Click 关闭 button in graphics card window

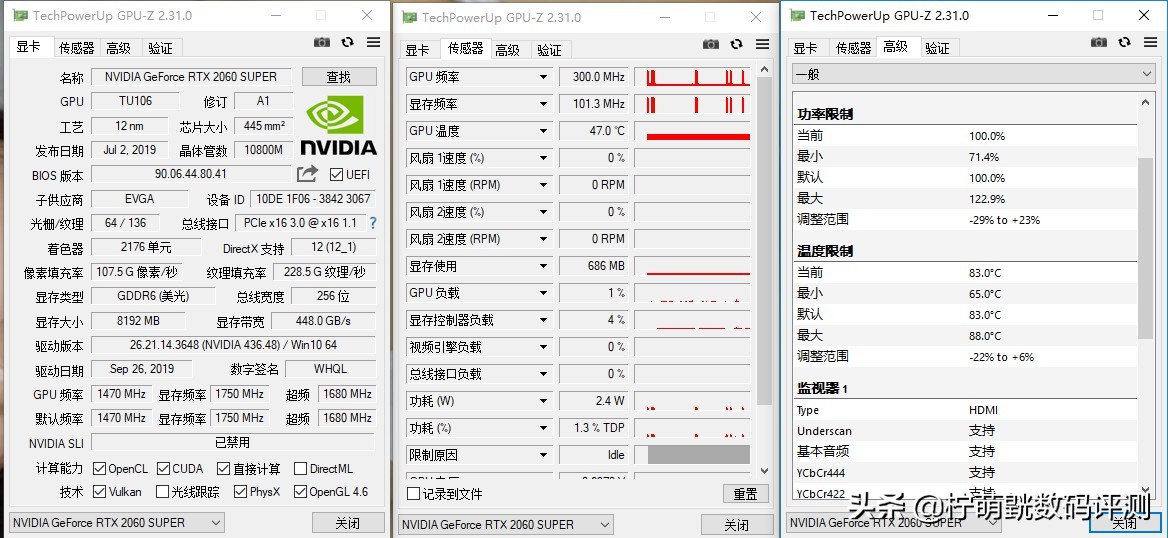[x=347, y=522]
